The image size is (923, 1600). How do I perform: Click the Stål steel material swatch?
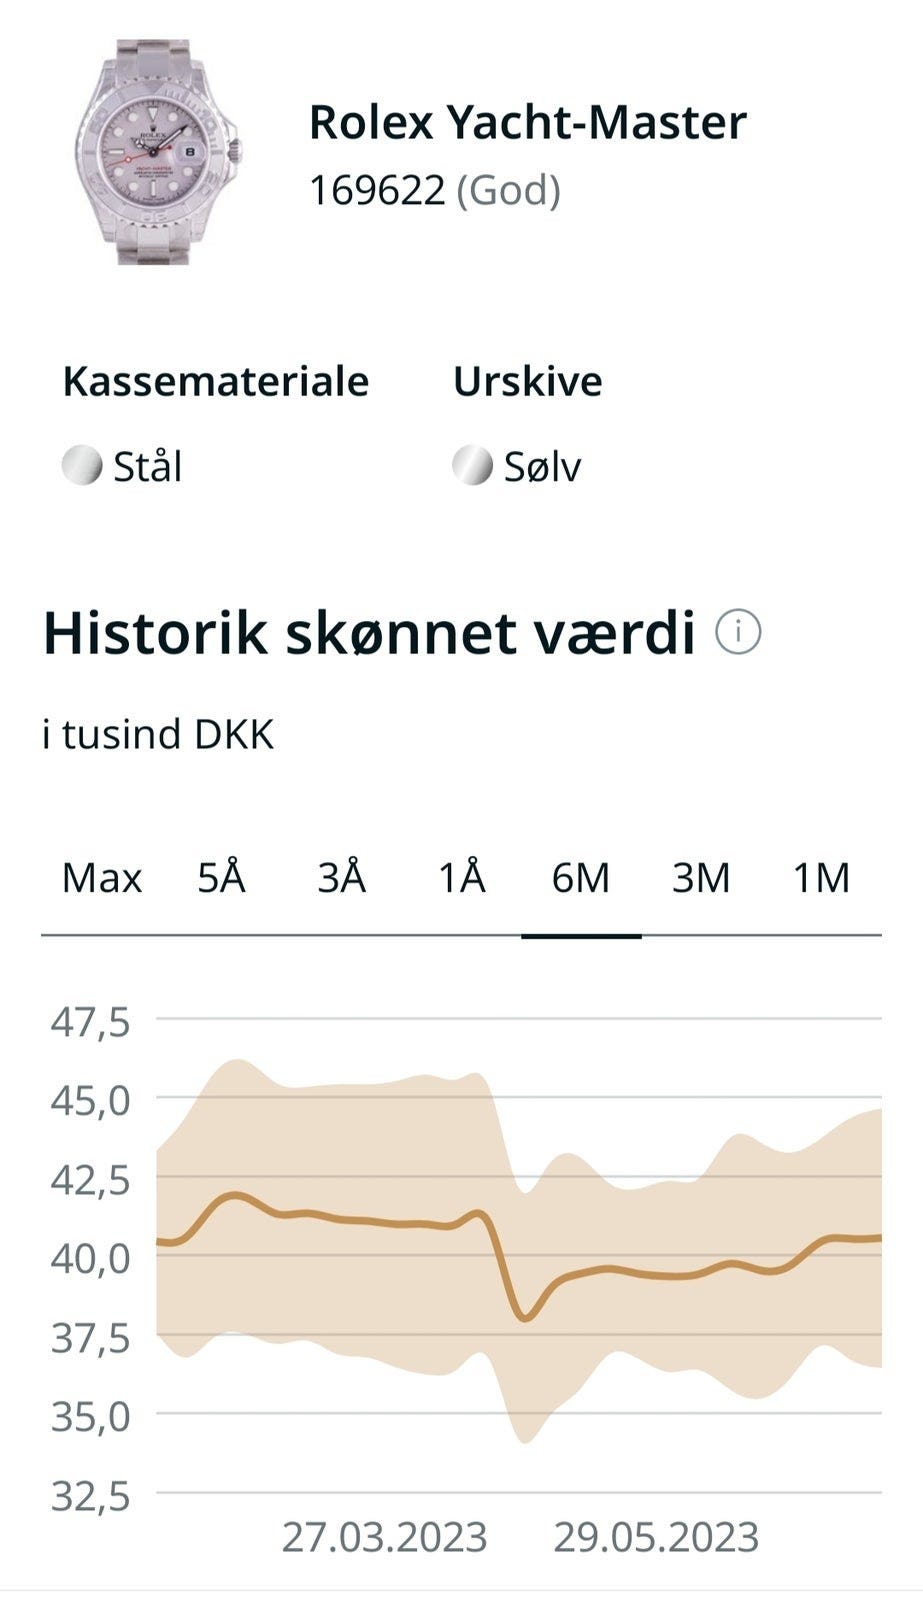(x=82, y=466)
